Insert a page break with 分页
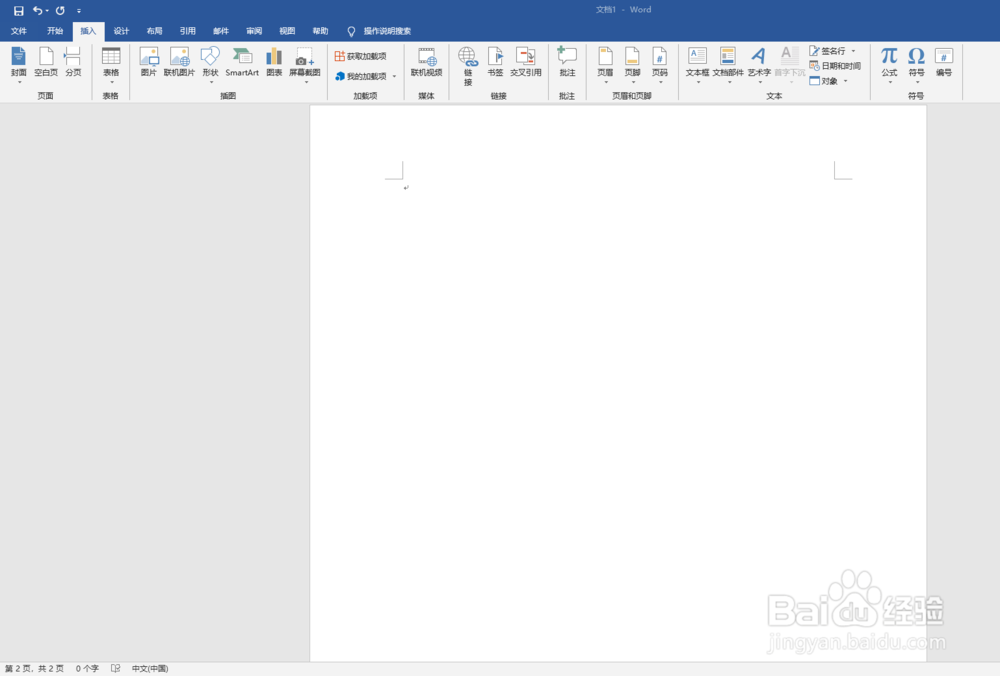Viewport: 1000px width, 676px height. [73, 62]
